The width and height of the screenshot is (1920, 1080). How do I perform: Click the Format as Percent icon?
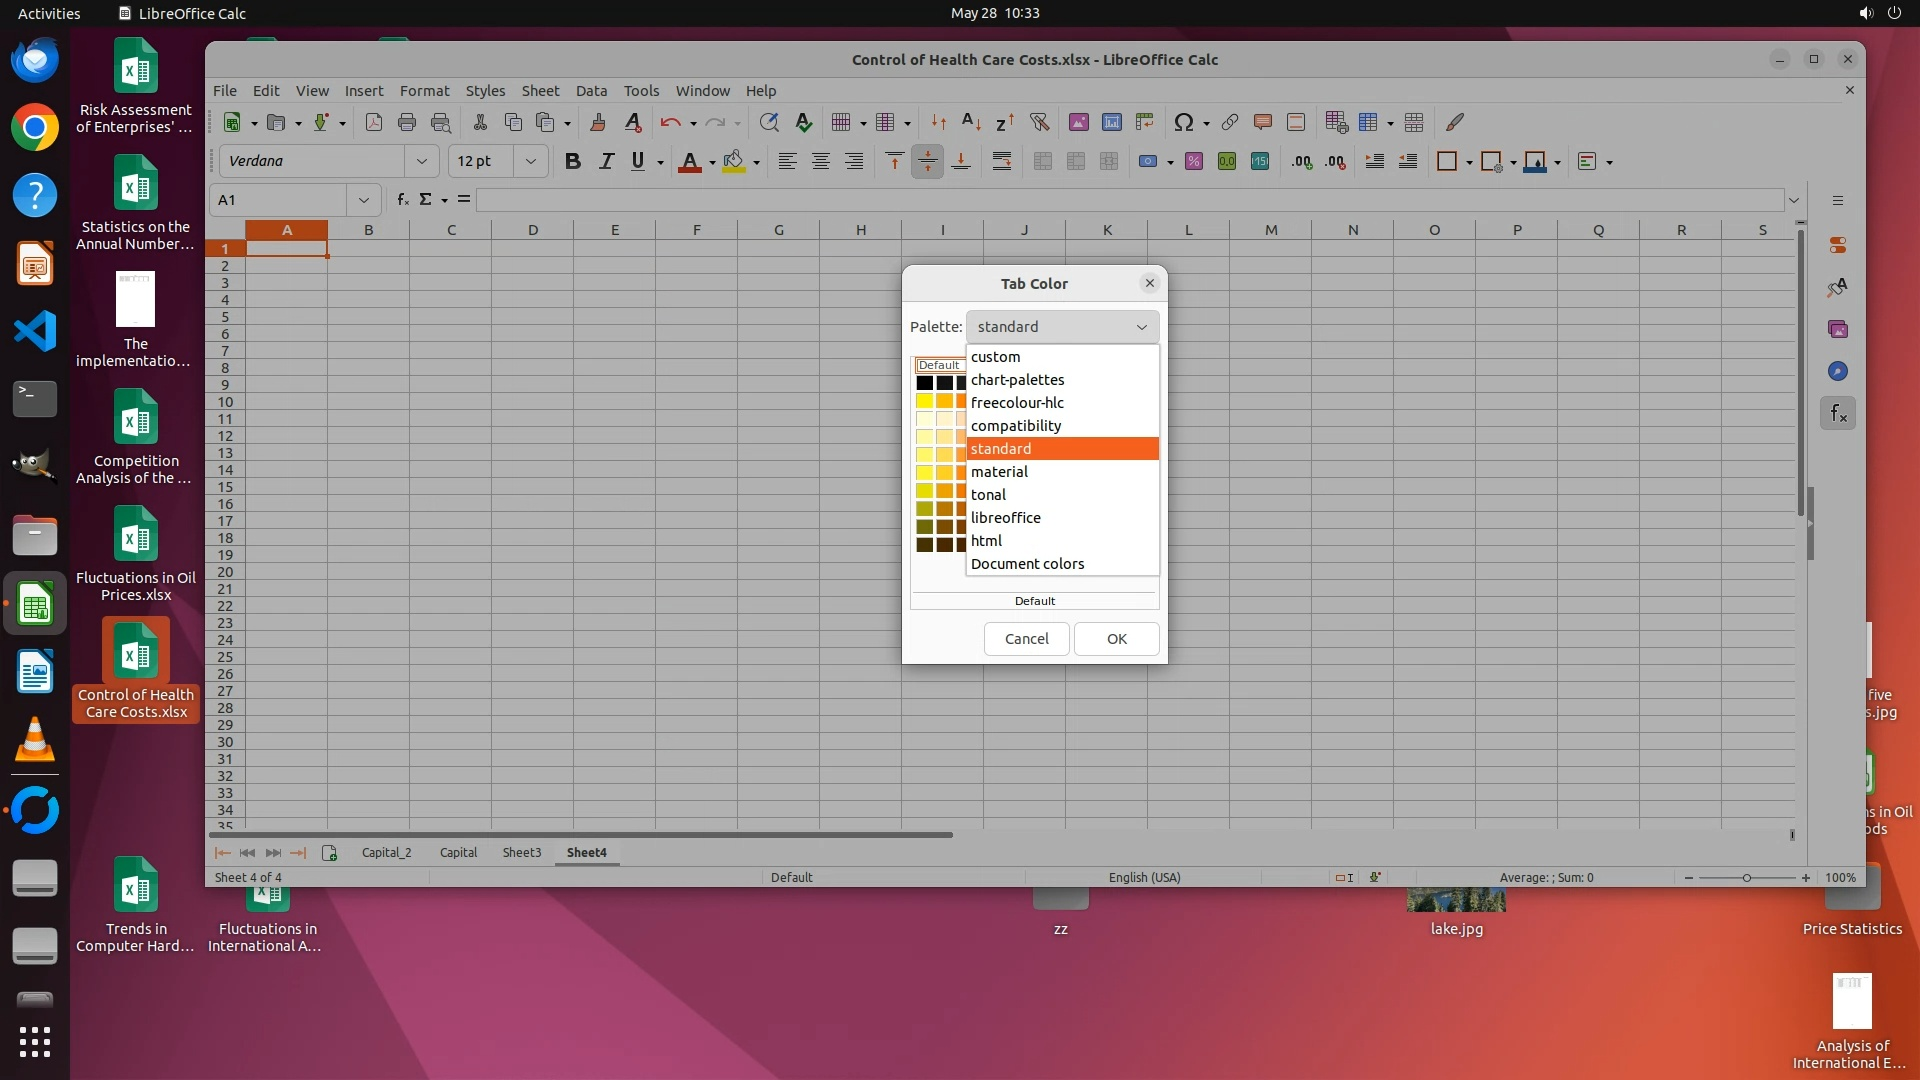[1193, 162]
